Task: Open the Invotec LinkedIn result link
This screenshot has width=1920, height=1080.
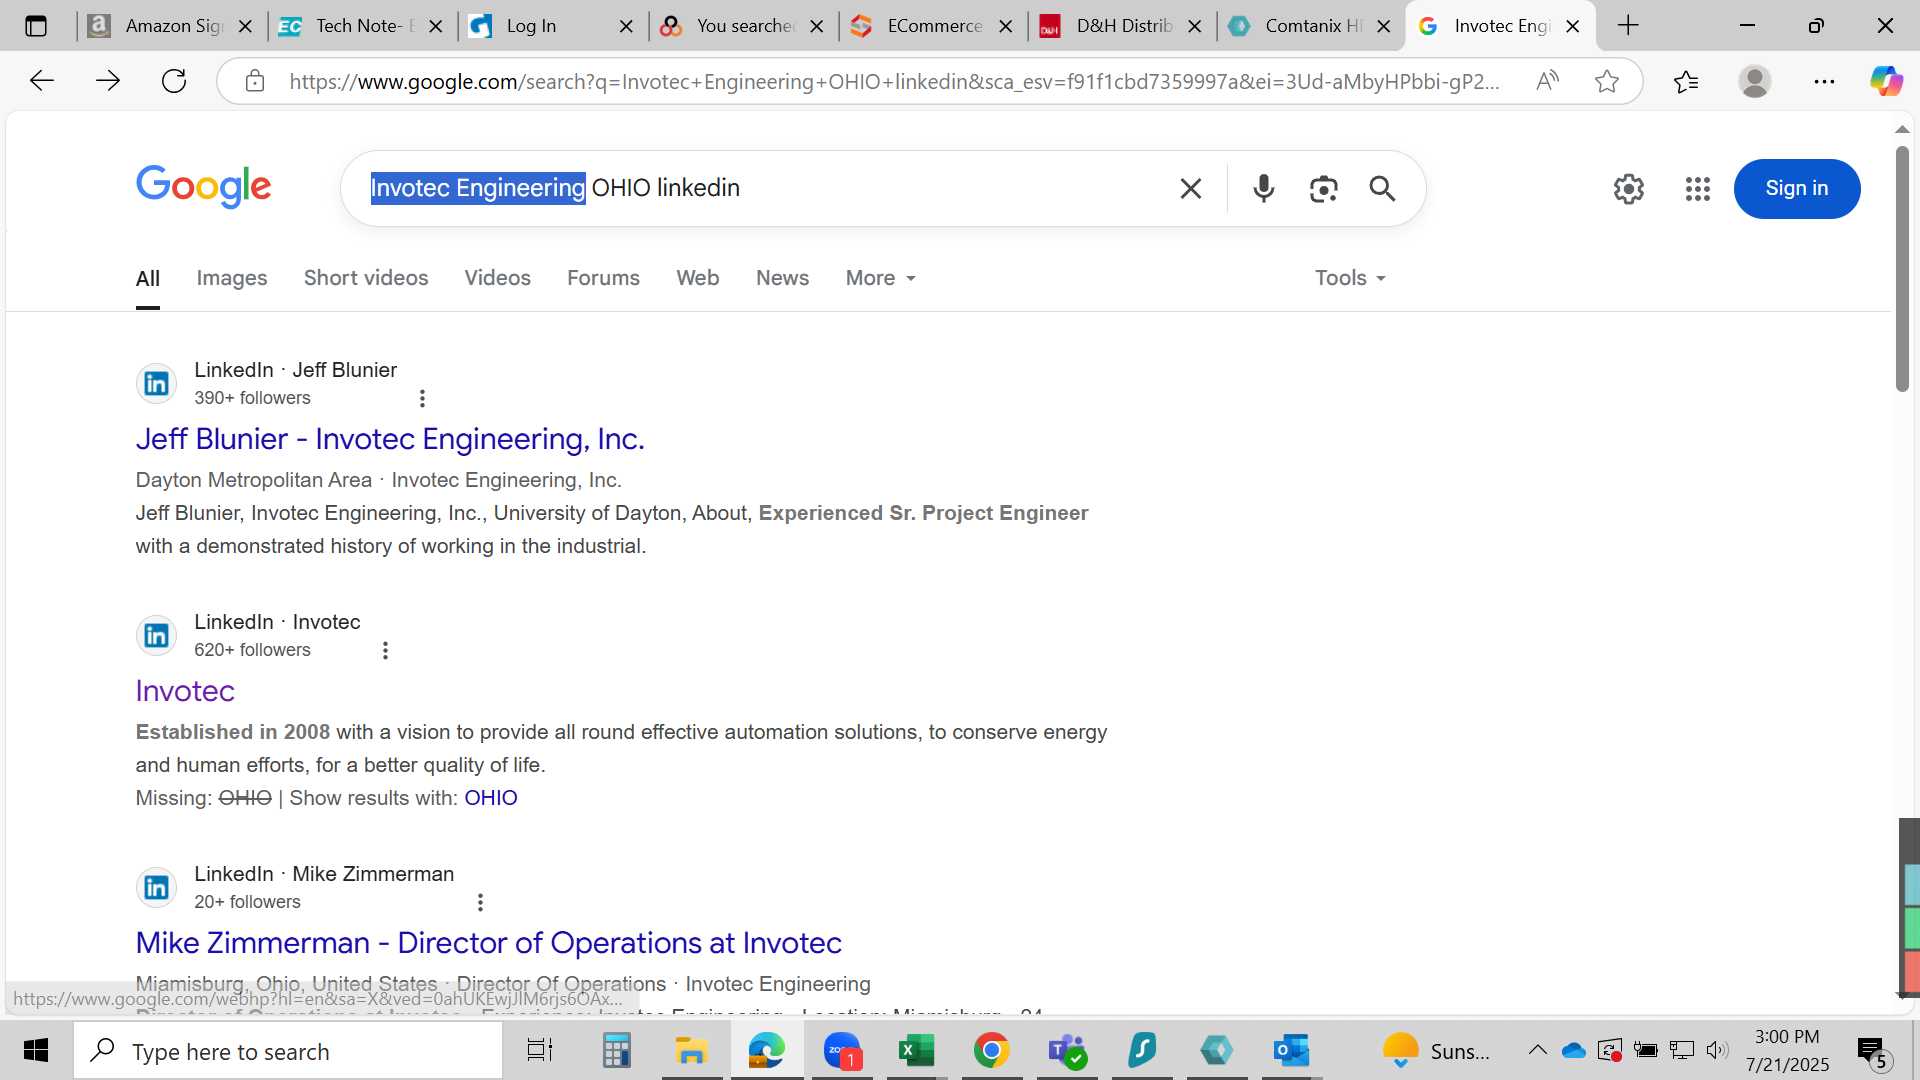Action: coord(185,691)
